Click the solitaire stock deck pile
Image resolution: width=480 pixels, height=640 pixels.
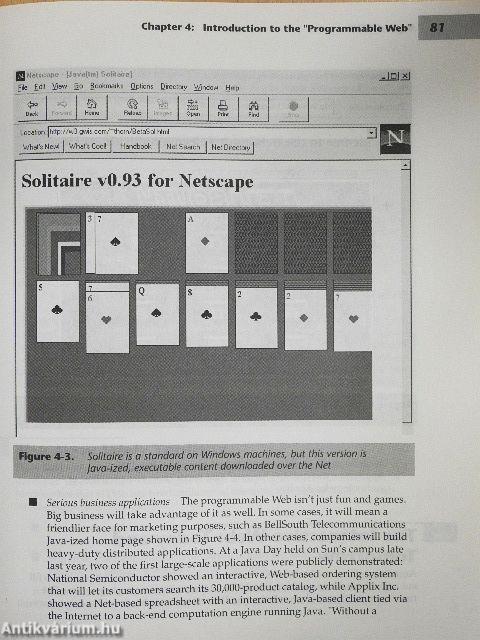pyautogui.click(x=58, y=244)
